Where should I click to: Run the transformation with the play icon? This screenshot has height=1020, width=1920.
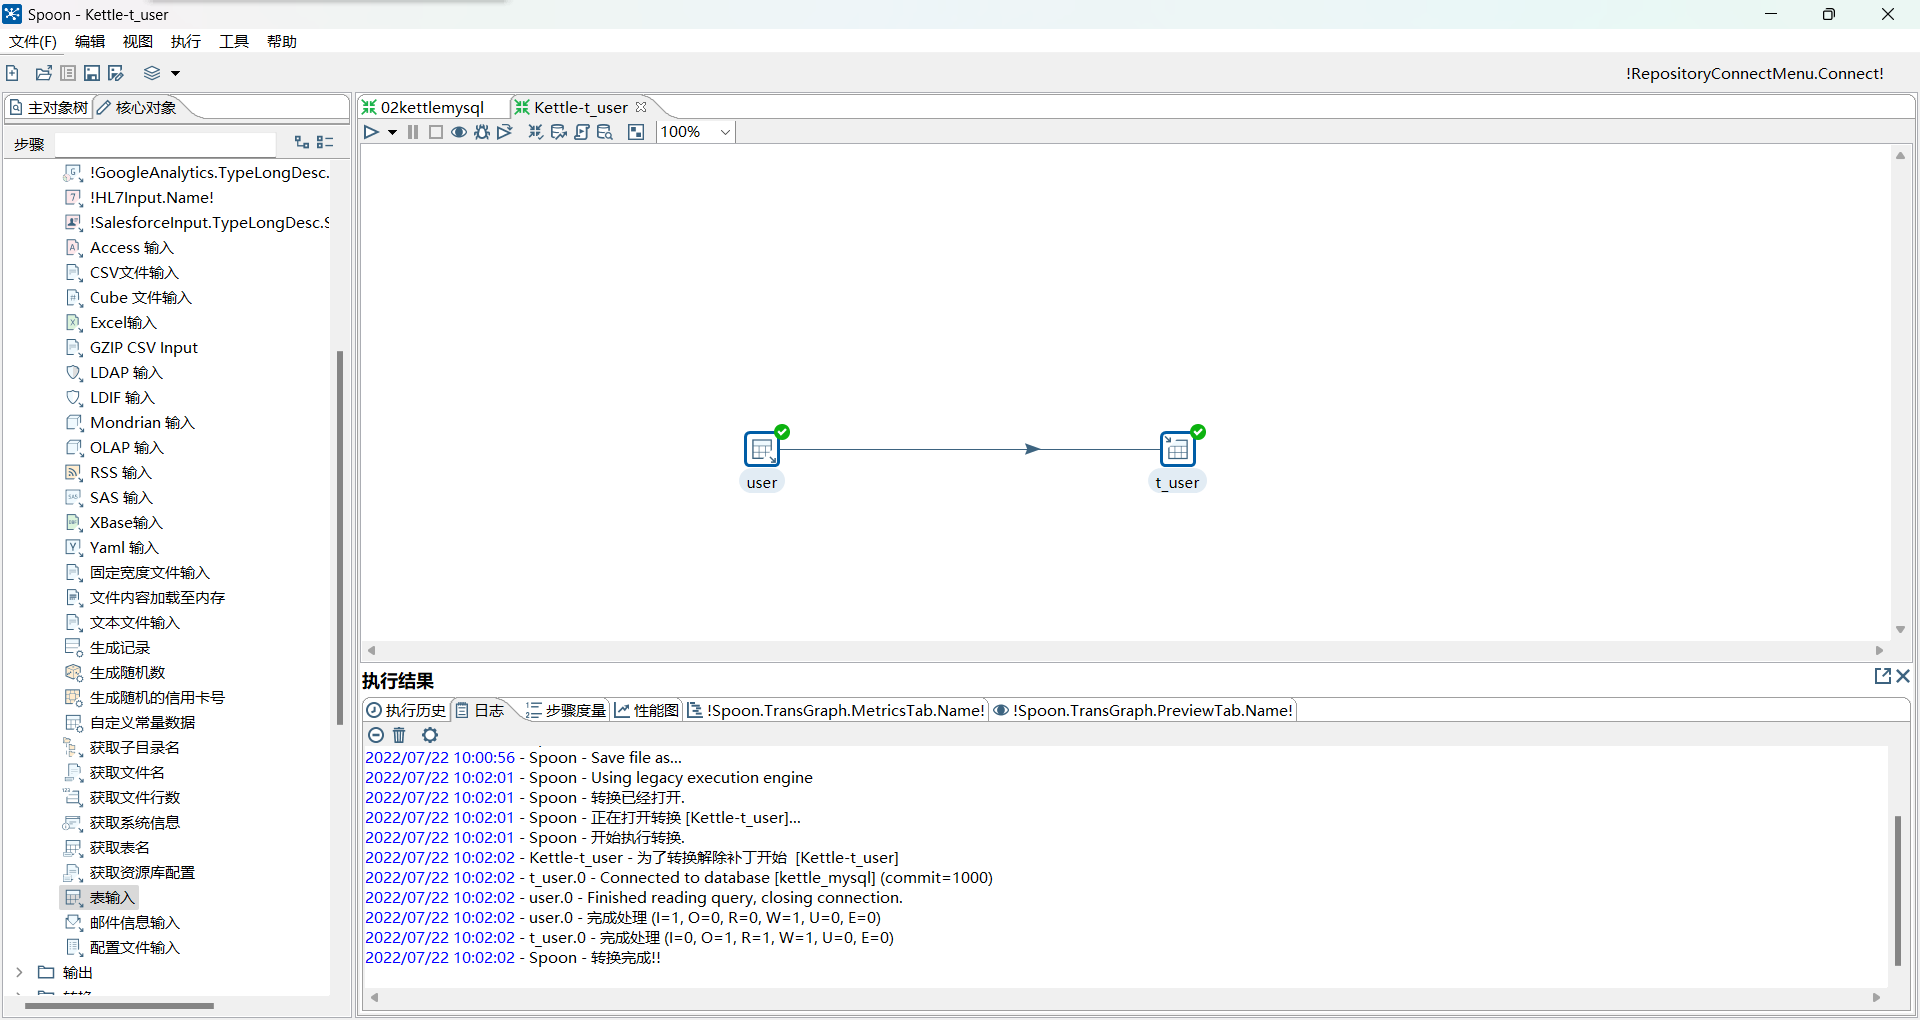tap(371, 132)
